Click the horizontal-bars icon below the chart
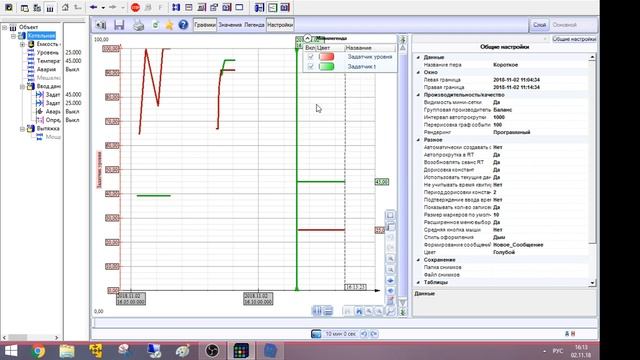The image size is (640, 360). pyautogui.click(x=328, y=311)
